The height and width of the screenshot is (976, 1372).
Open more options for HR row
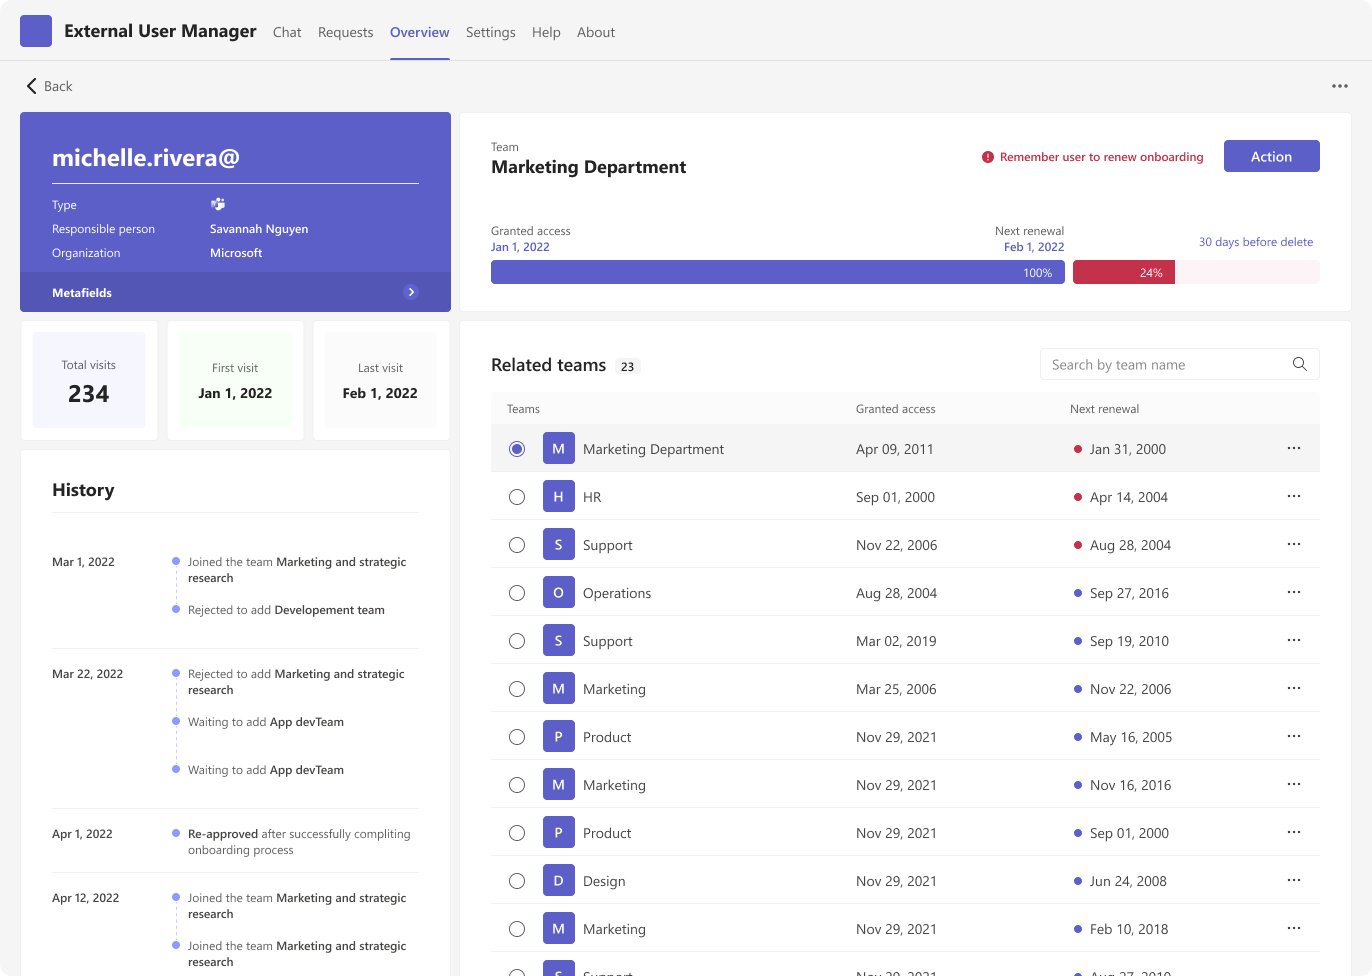point(1293,496)
